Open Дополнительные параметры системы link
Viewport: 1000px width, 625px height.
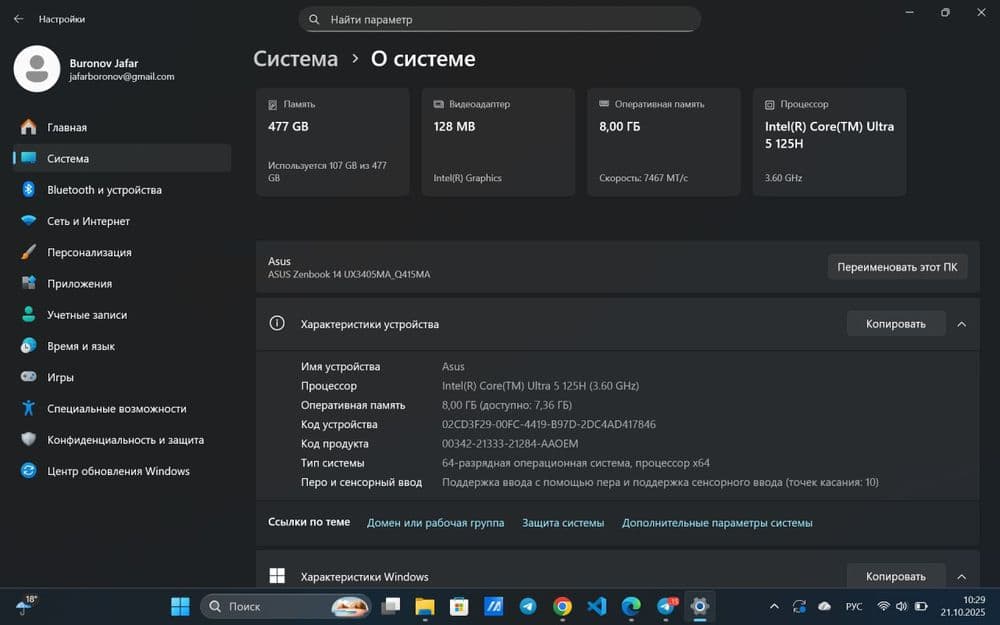[x=717, y=522]
